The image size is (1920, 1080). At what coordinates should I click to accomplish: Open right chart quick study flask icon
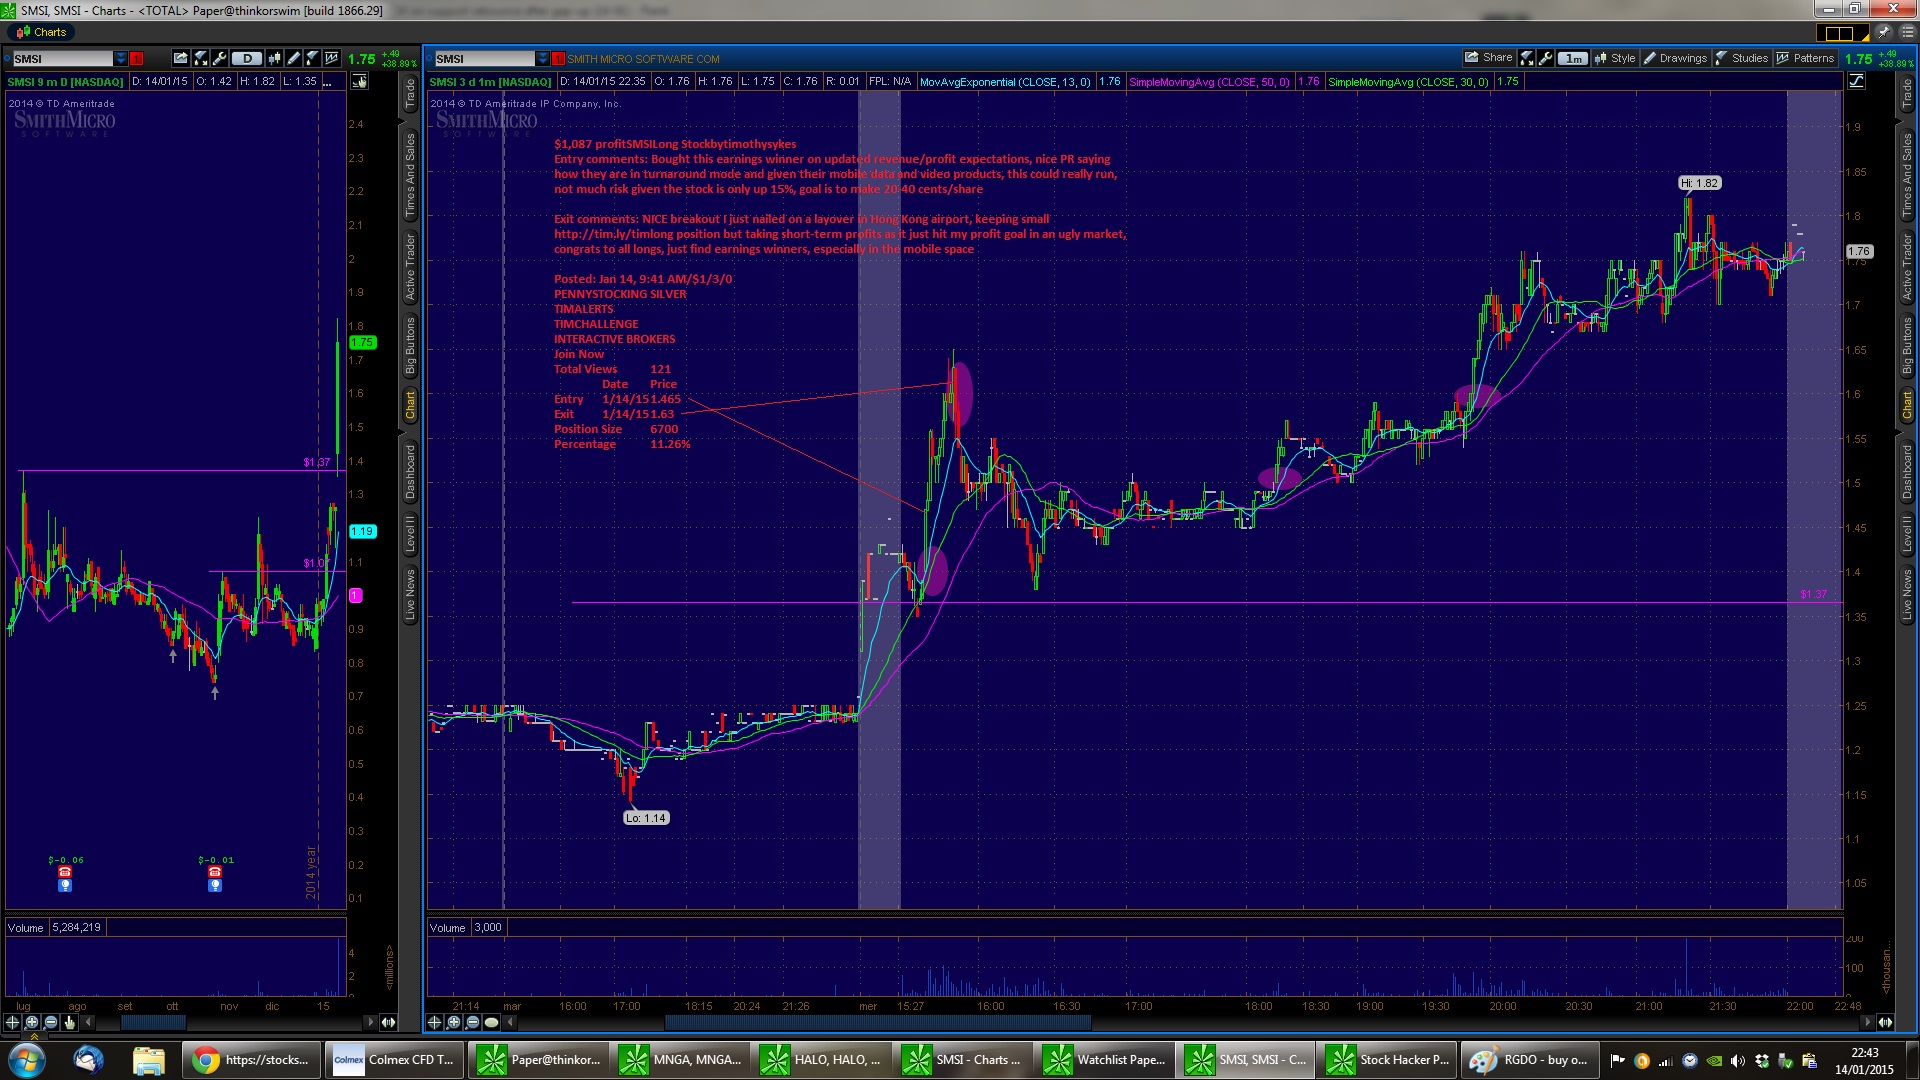1526,58
